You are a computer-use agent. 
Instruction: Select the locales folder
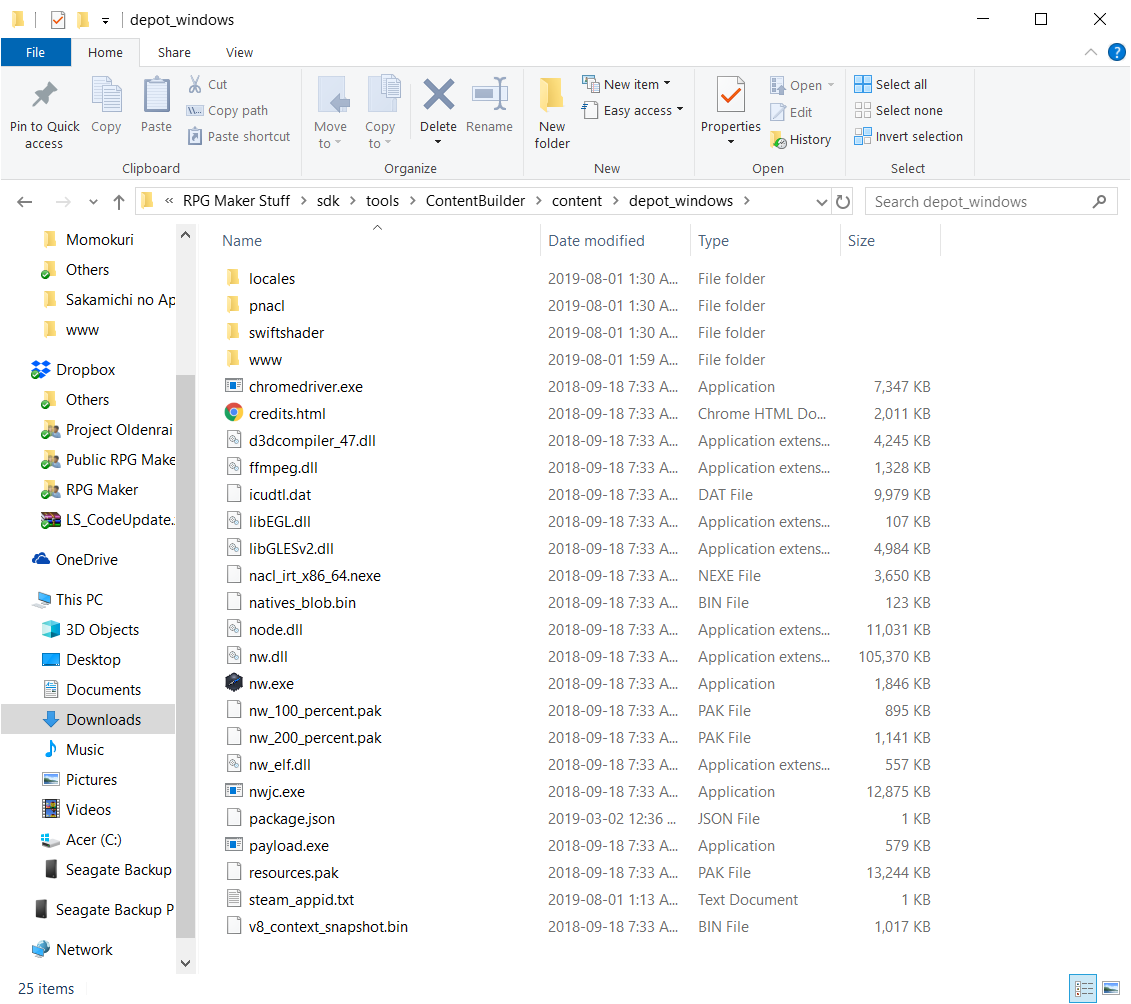(x=271, y=278)
